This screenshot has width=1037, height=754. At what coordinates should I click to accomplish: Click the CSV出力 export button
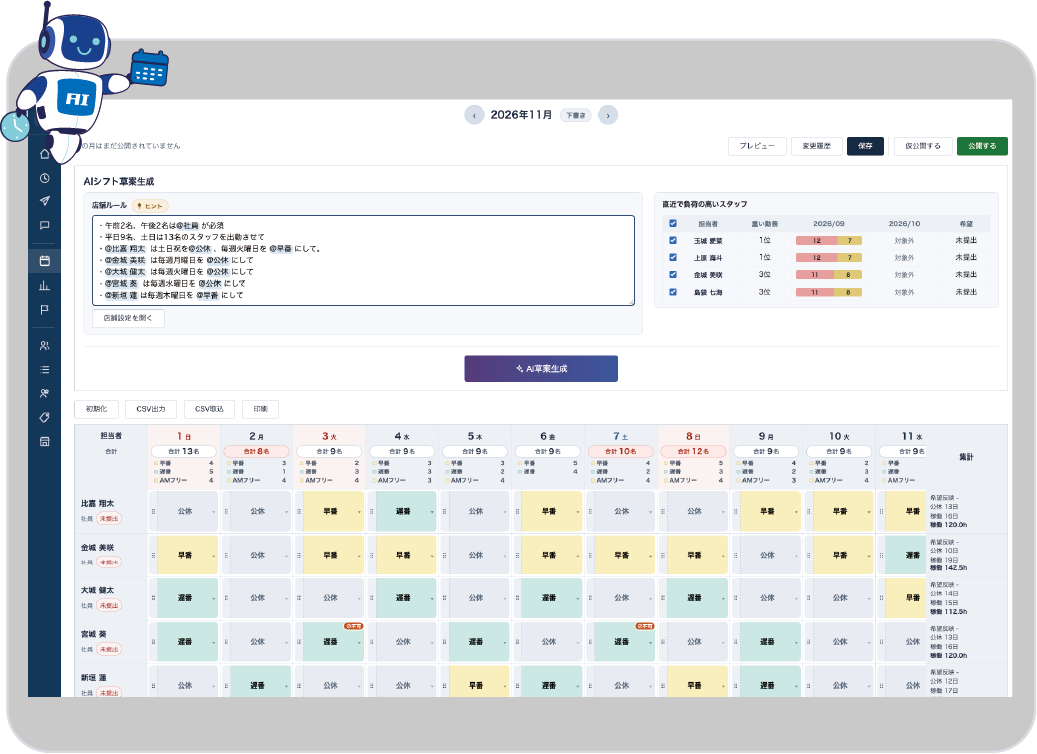pos(151,409)
